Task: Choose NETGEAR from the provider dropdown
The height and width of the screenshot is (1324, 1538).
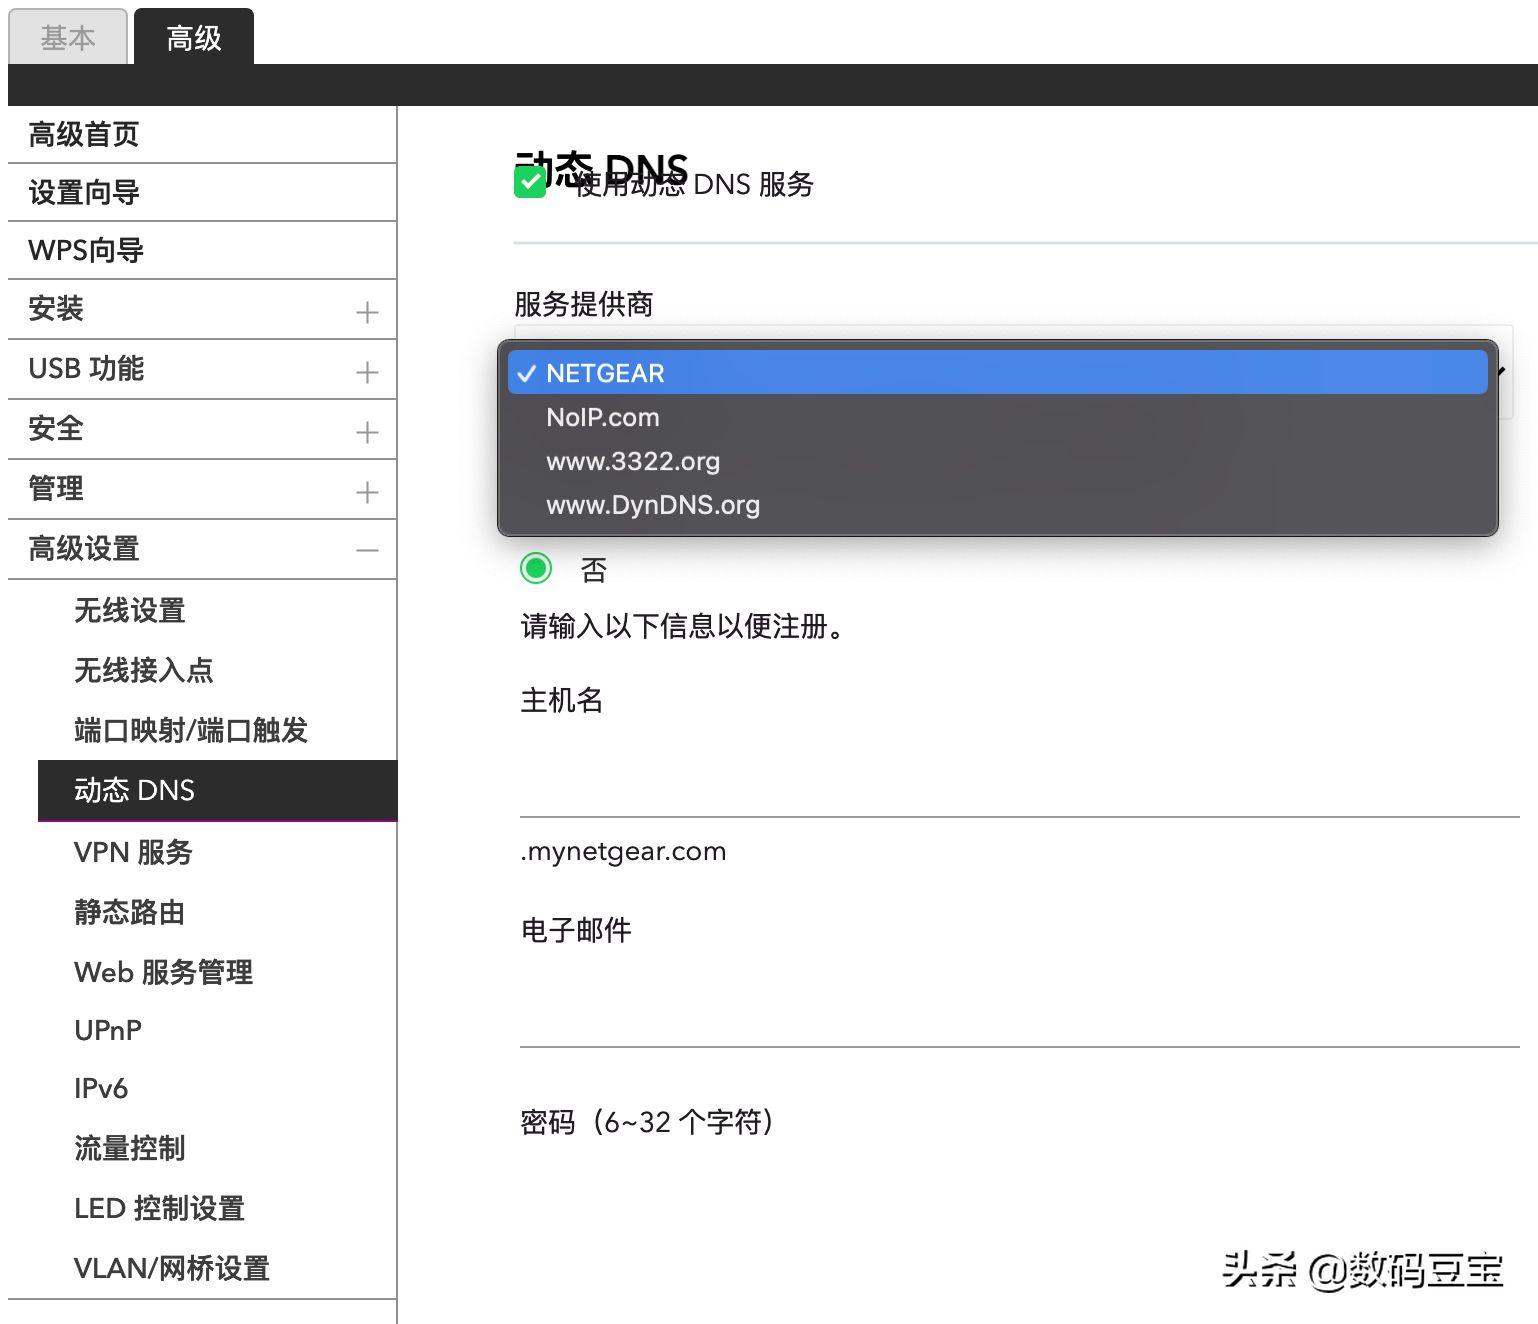Action: point(998,373)
